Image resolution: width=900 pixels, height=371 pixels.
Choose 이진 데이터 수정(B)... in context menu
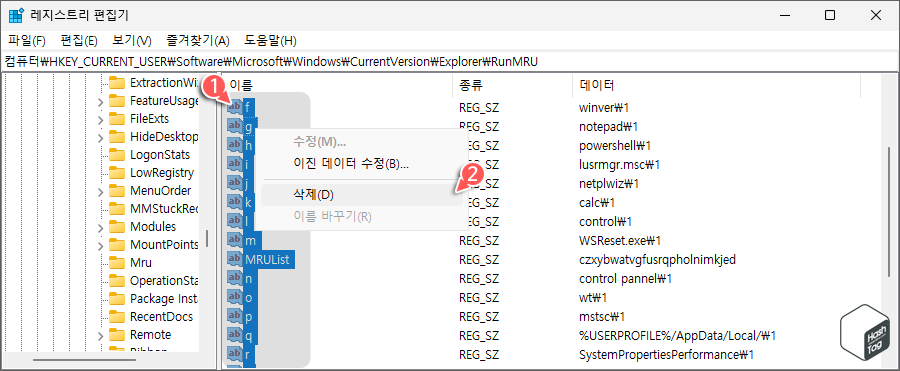tap(362, 164)
